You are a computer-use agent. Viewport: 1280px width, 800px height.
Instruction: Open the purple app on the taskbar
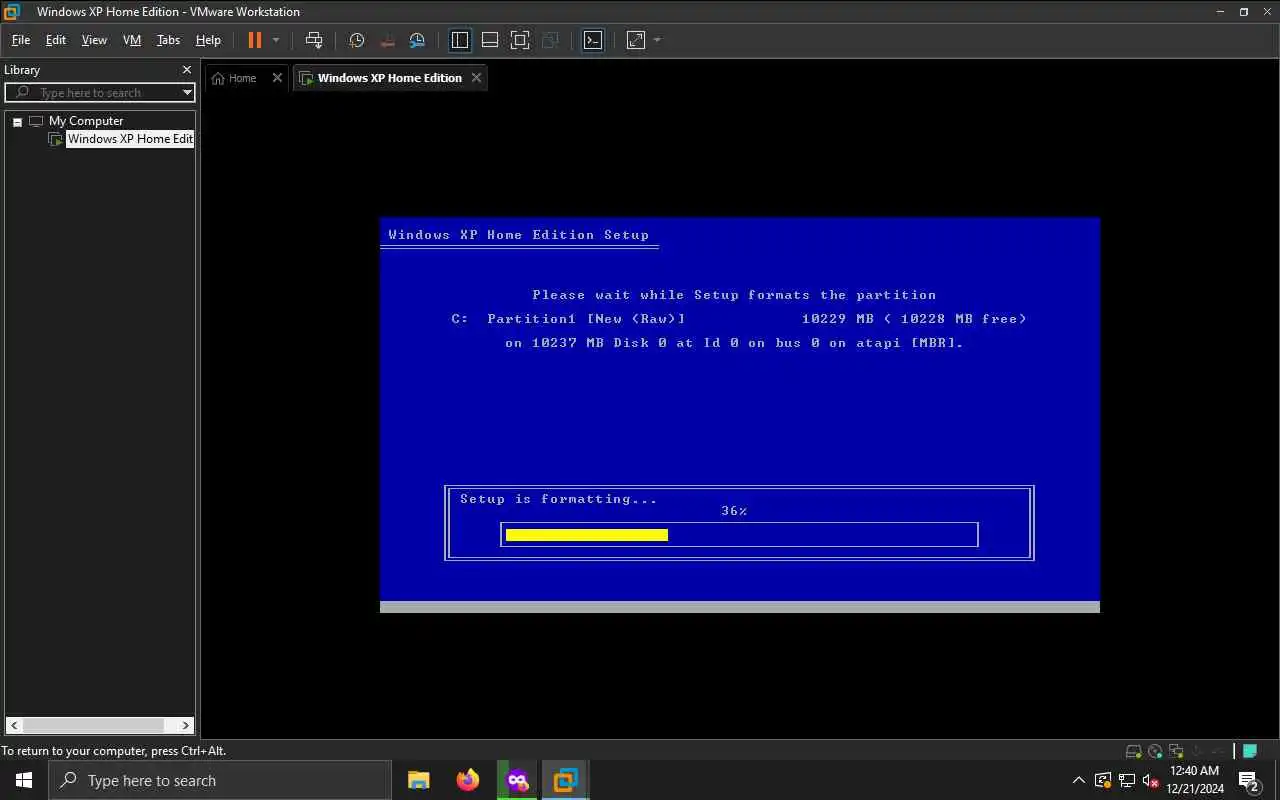[517, 780]
